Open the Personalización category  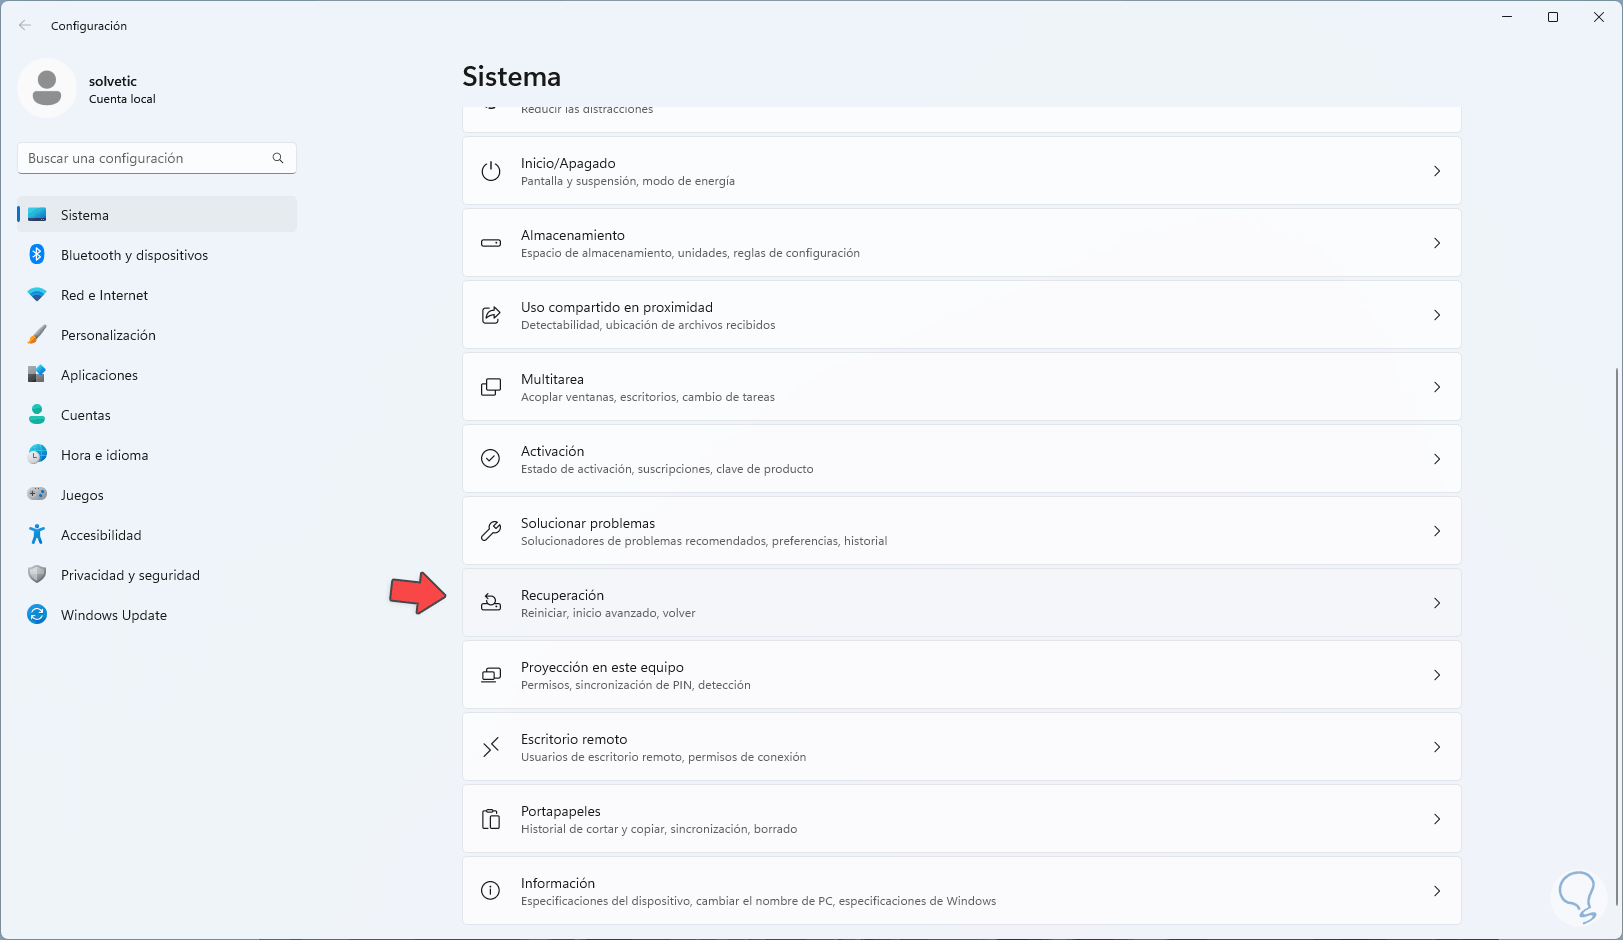click(x=108, y=335)
